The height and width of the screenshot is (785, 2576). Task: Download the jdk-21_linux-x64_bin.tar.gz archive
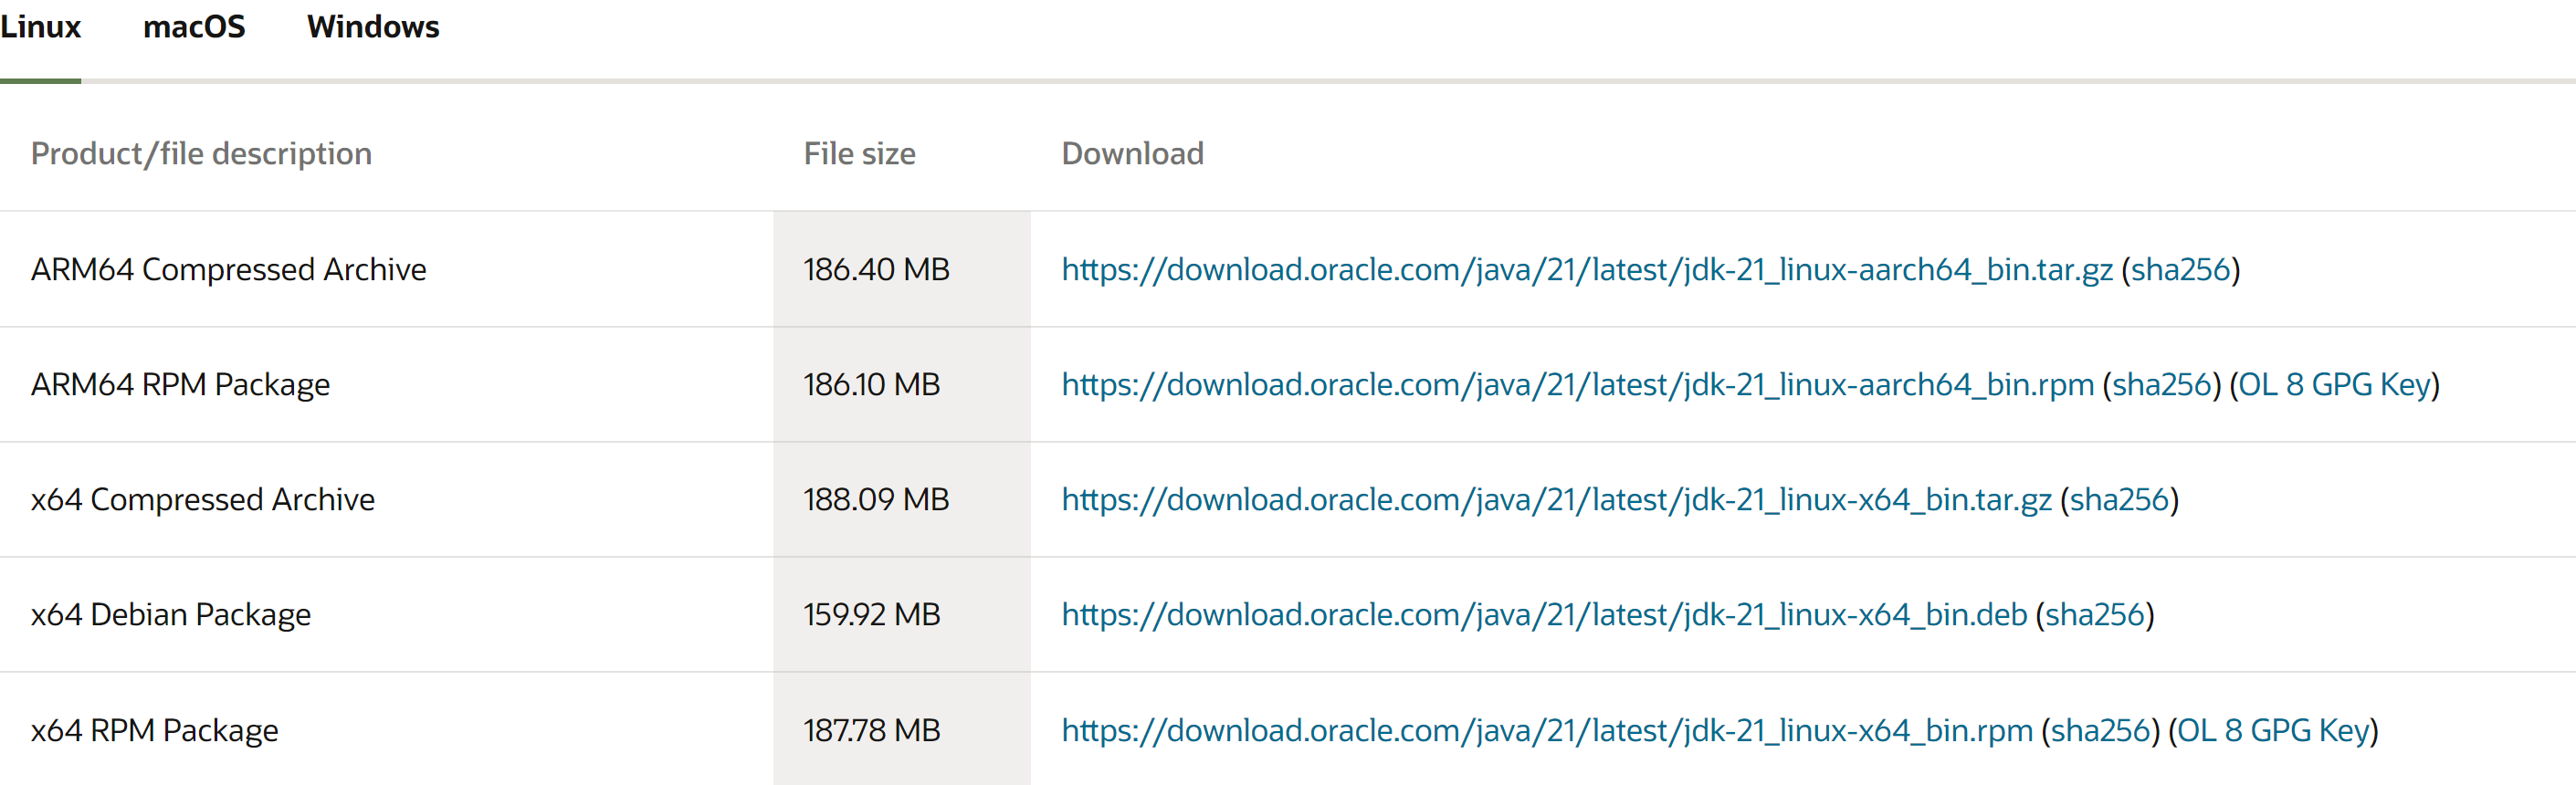click(1556, 500)
